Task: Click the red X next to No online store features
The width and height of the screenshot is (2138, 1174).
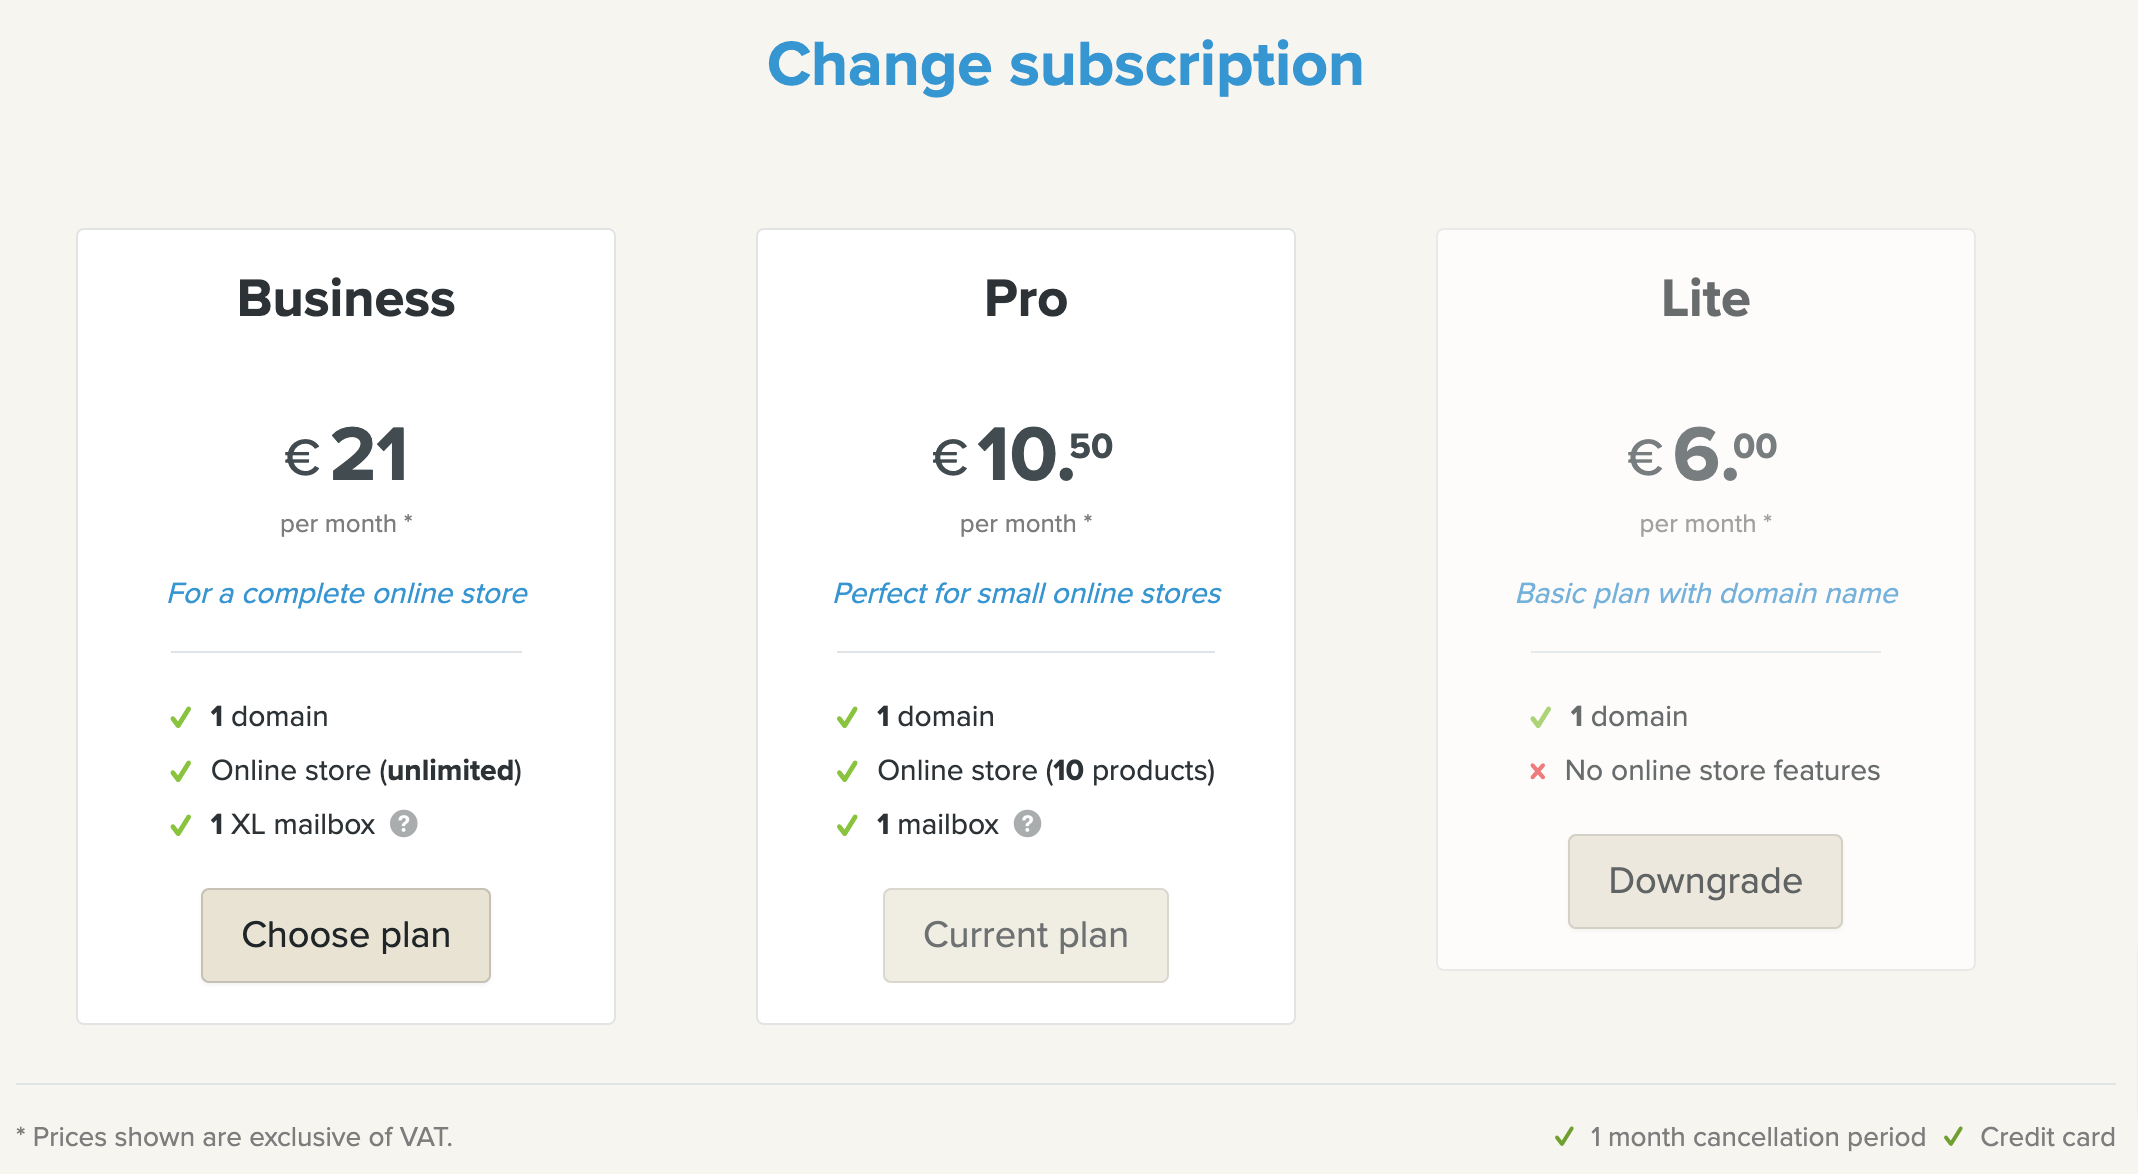Action: pyautogui.click(x=1538, y=771)
